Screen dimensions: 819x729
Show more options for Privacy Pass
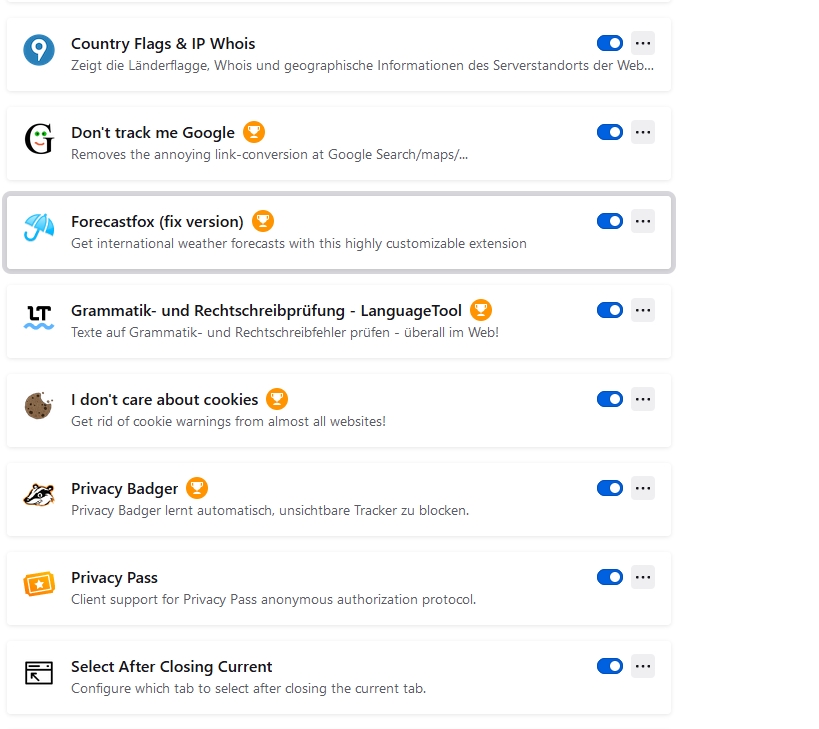click(643, 577)
